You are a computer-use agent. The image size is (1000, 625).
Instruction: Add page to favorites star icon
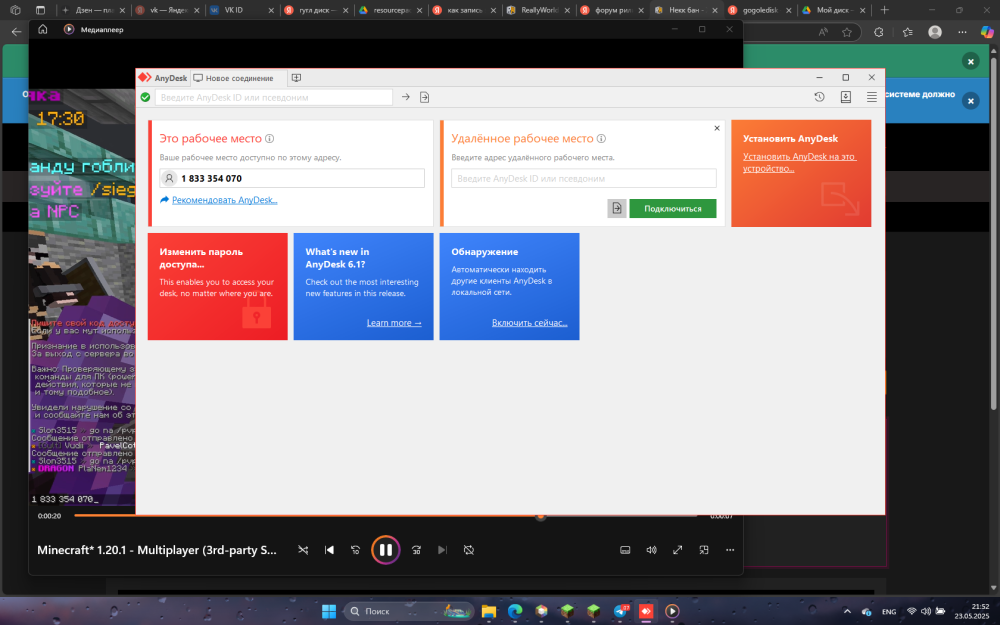point(847,32)
